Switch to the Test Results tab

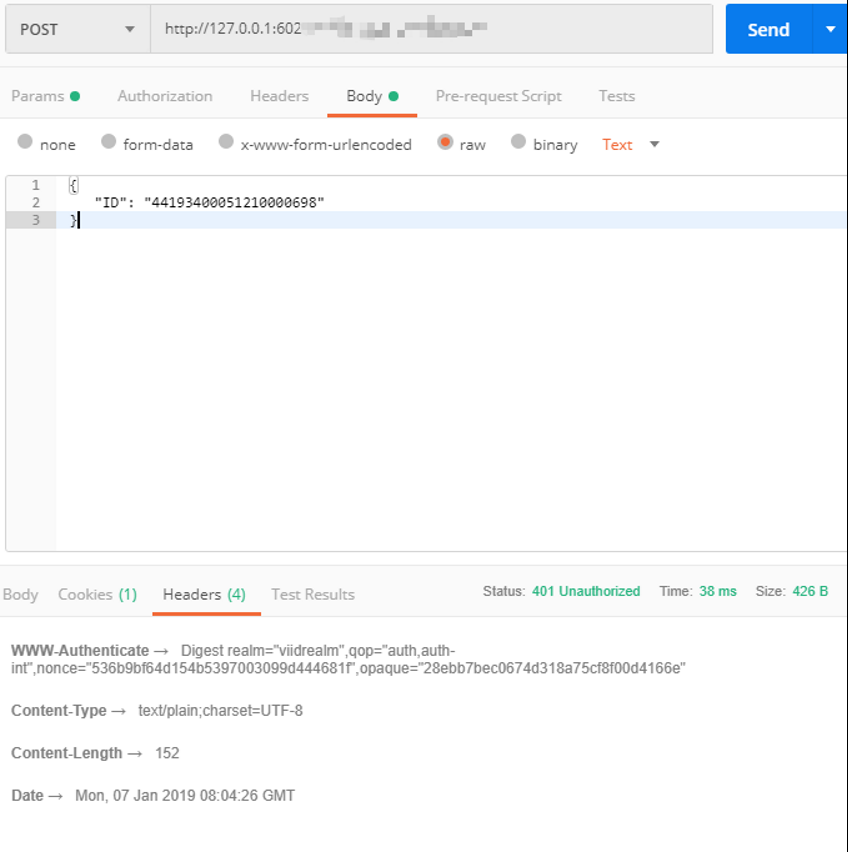point(313,594)
